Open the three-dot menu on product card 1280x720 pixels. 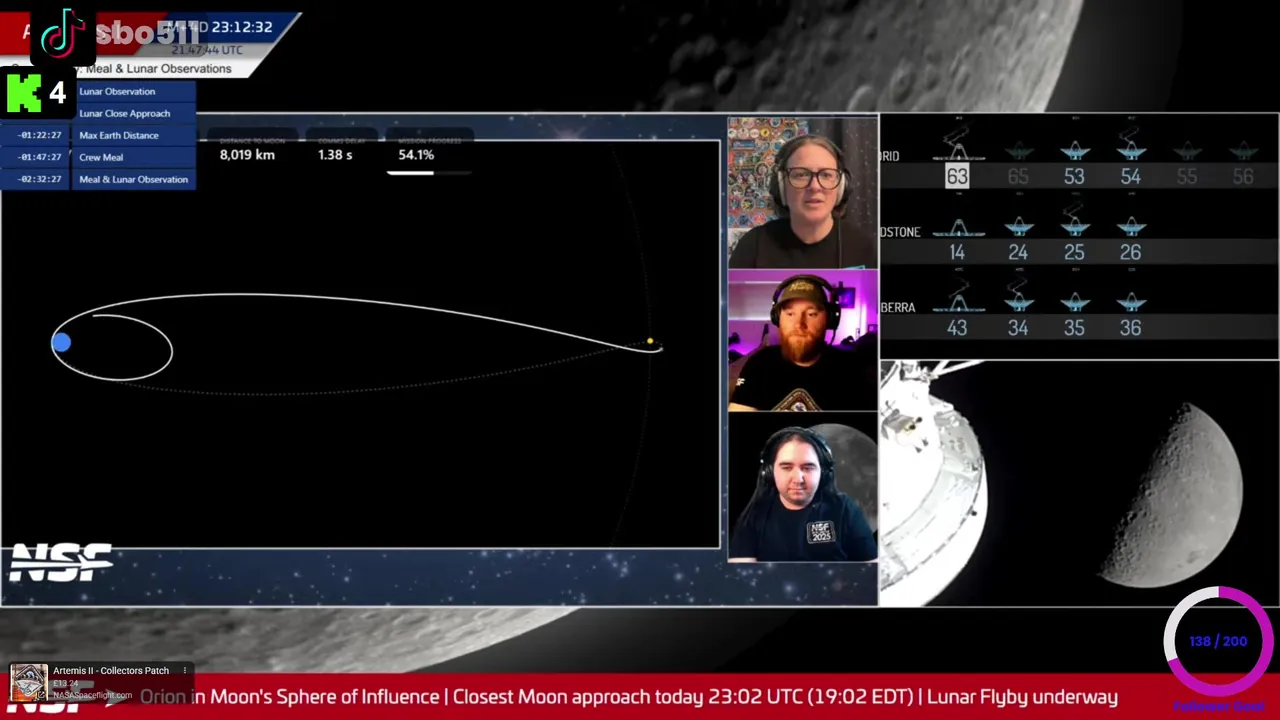pyautogui.click(x=186, y=671)
